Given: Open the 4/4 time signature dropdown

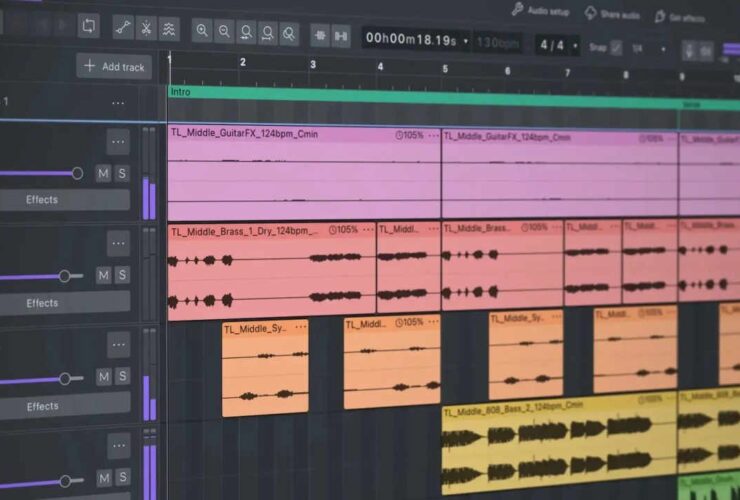Looking at the screenshot, I should (575, 46).
